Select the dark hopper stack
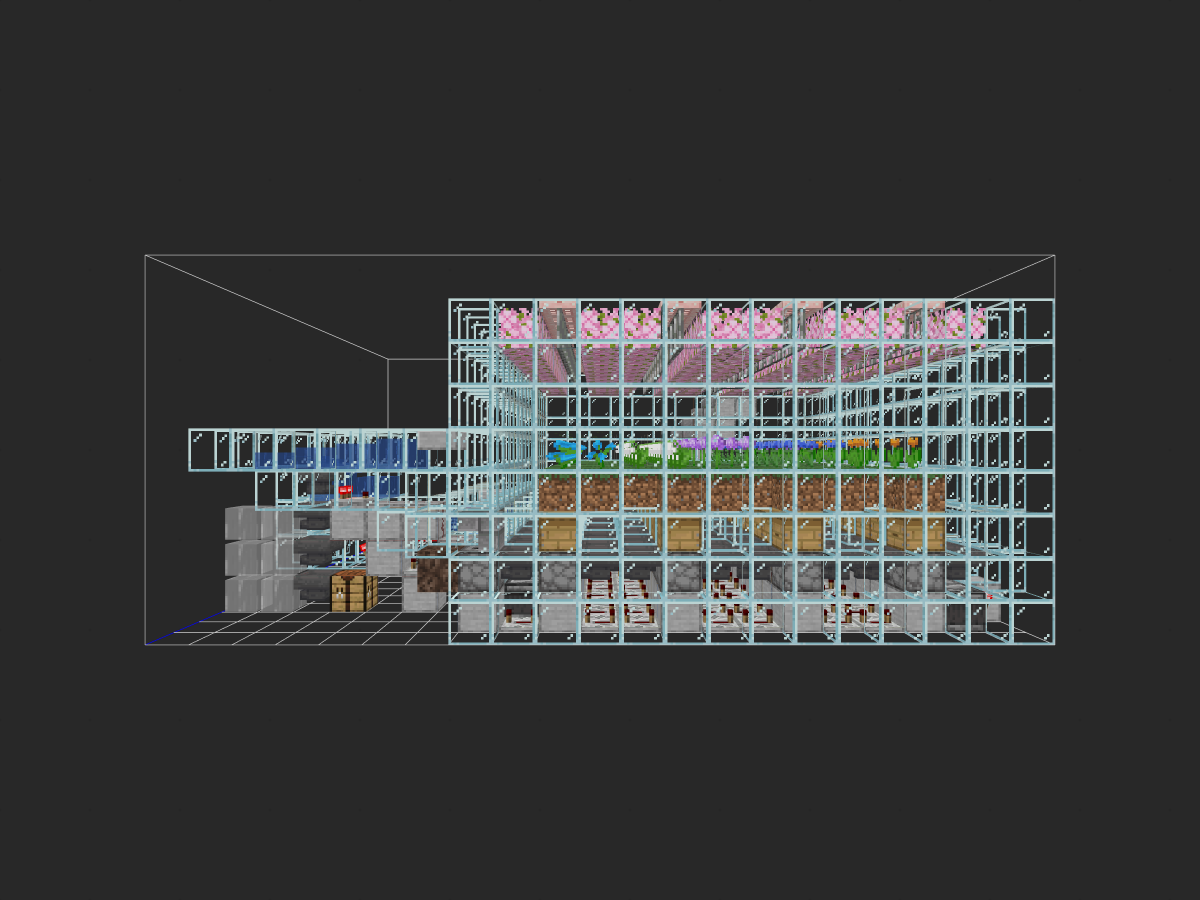The width and height of the screenshot is (1200, 900). point(317,557)
